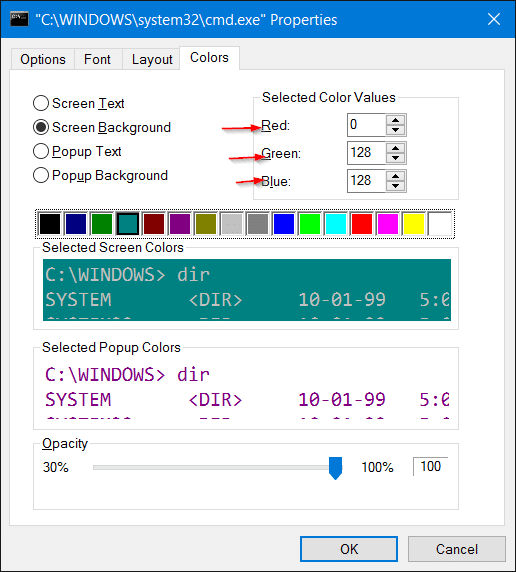
Task: Confirm changes with the OK button
Action: [349, 549]
